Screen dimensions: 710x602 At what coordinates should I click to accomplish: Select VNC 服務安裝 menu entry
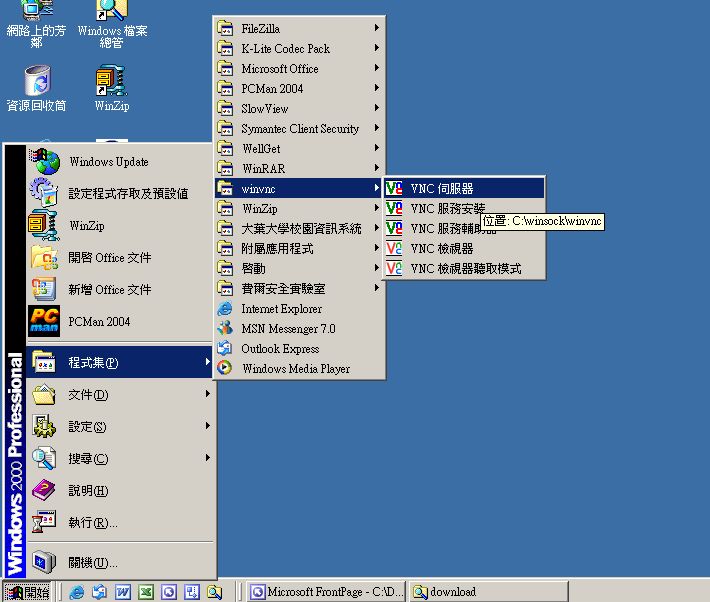[464, 208]
